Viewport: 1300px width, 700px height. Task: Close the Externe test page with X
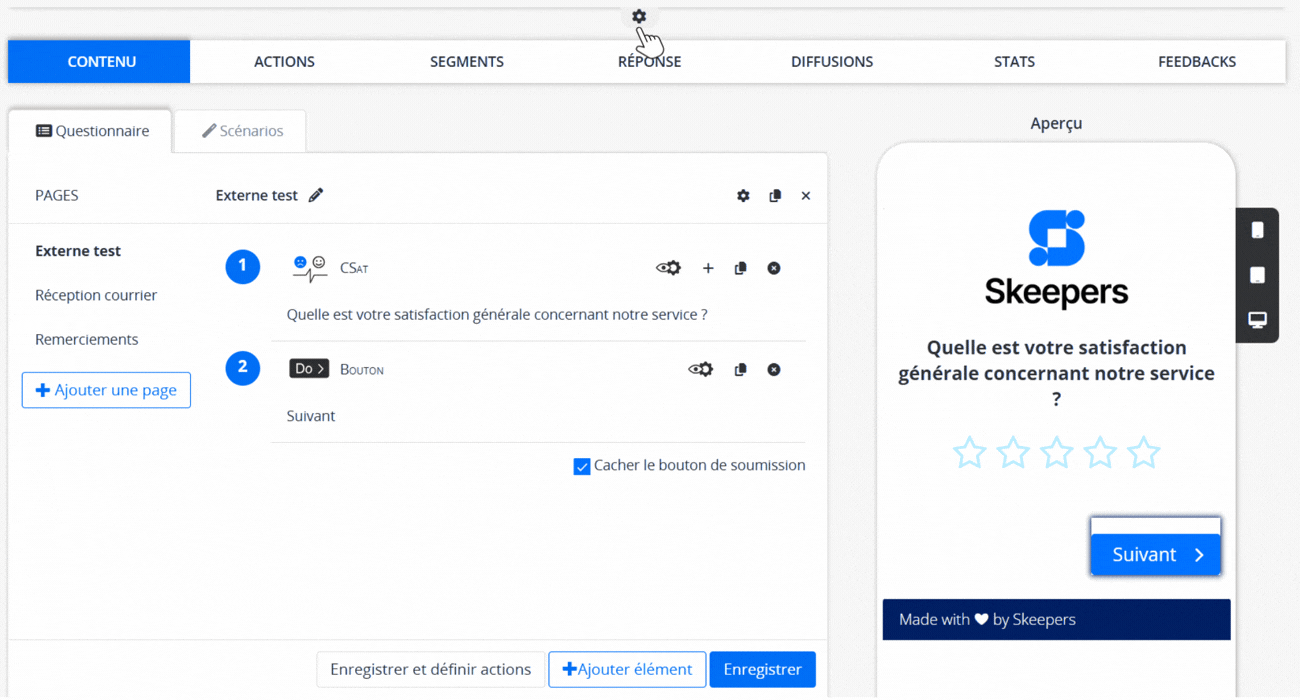pos(806,196)
